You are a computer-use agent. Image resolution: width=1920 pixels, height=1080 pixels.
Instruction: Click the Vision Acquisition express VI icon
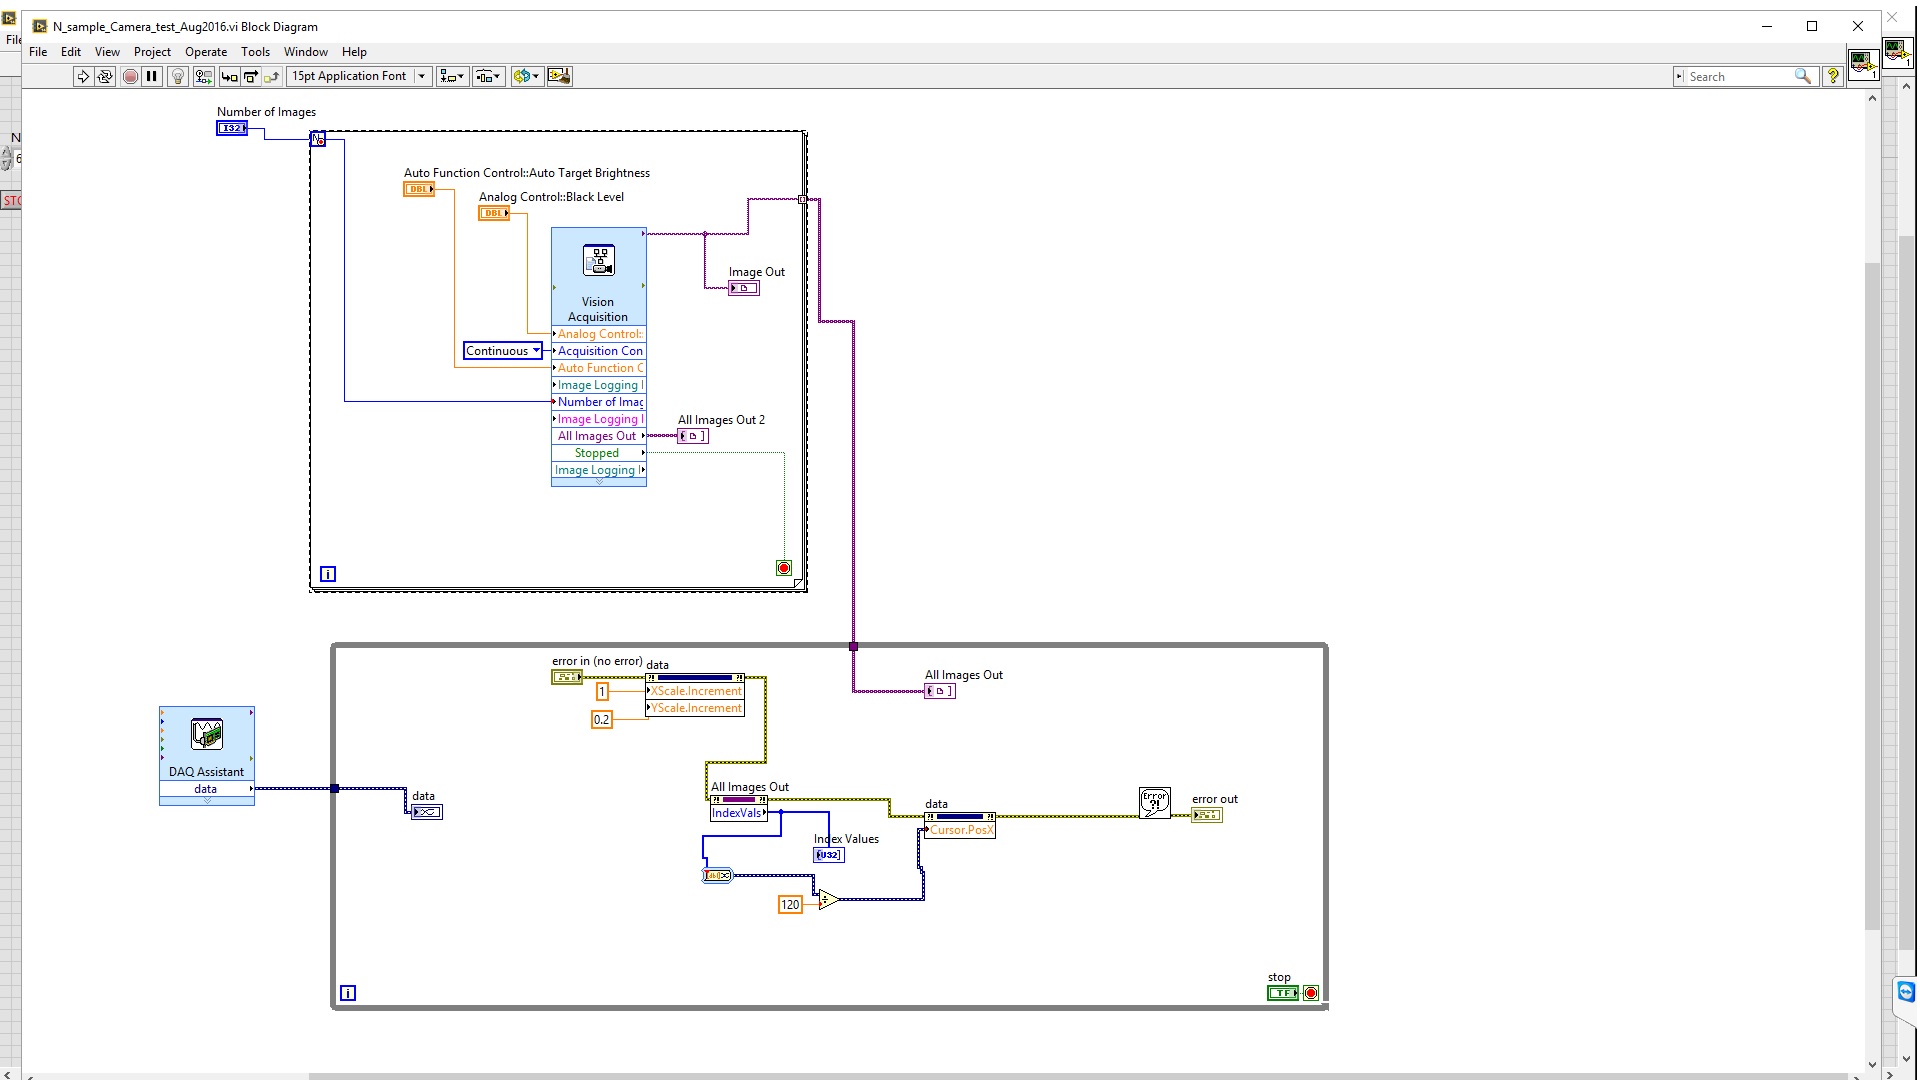(x=599, y=261)
